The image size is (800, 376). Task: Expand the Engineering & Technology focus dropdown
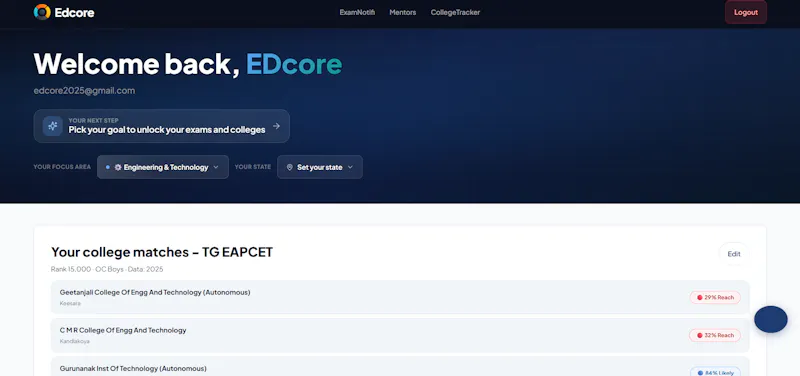[163, 167]
